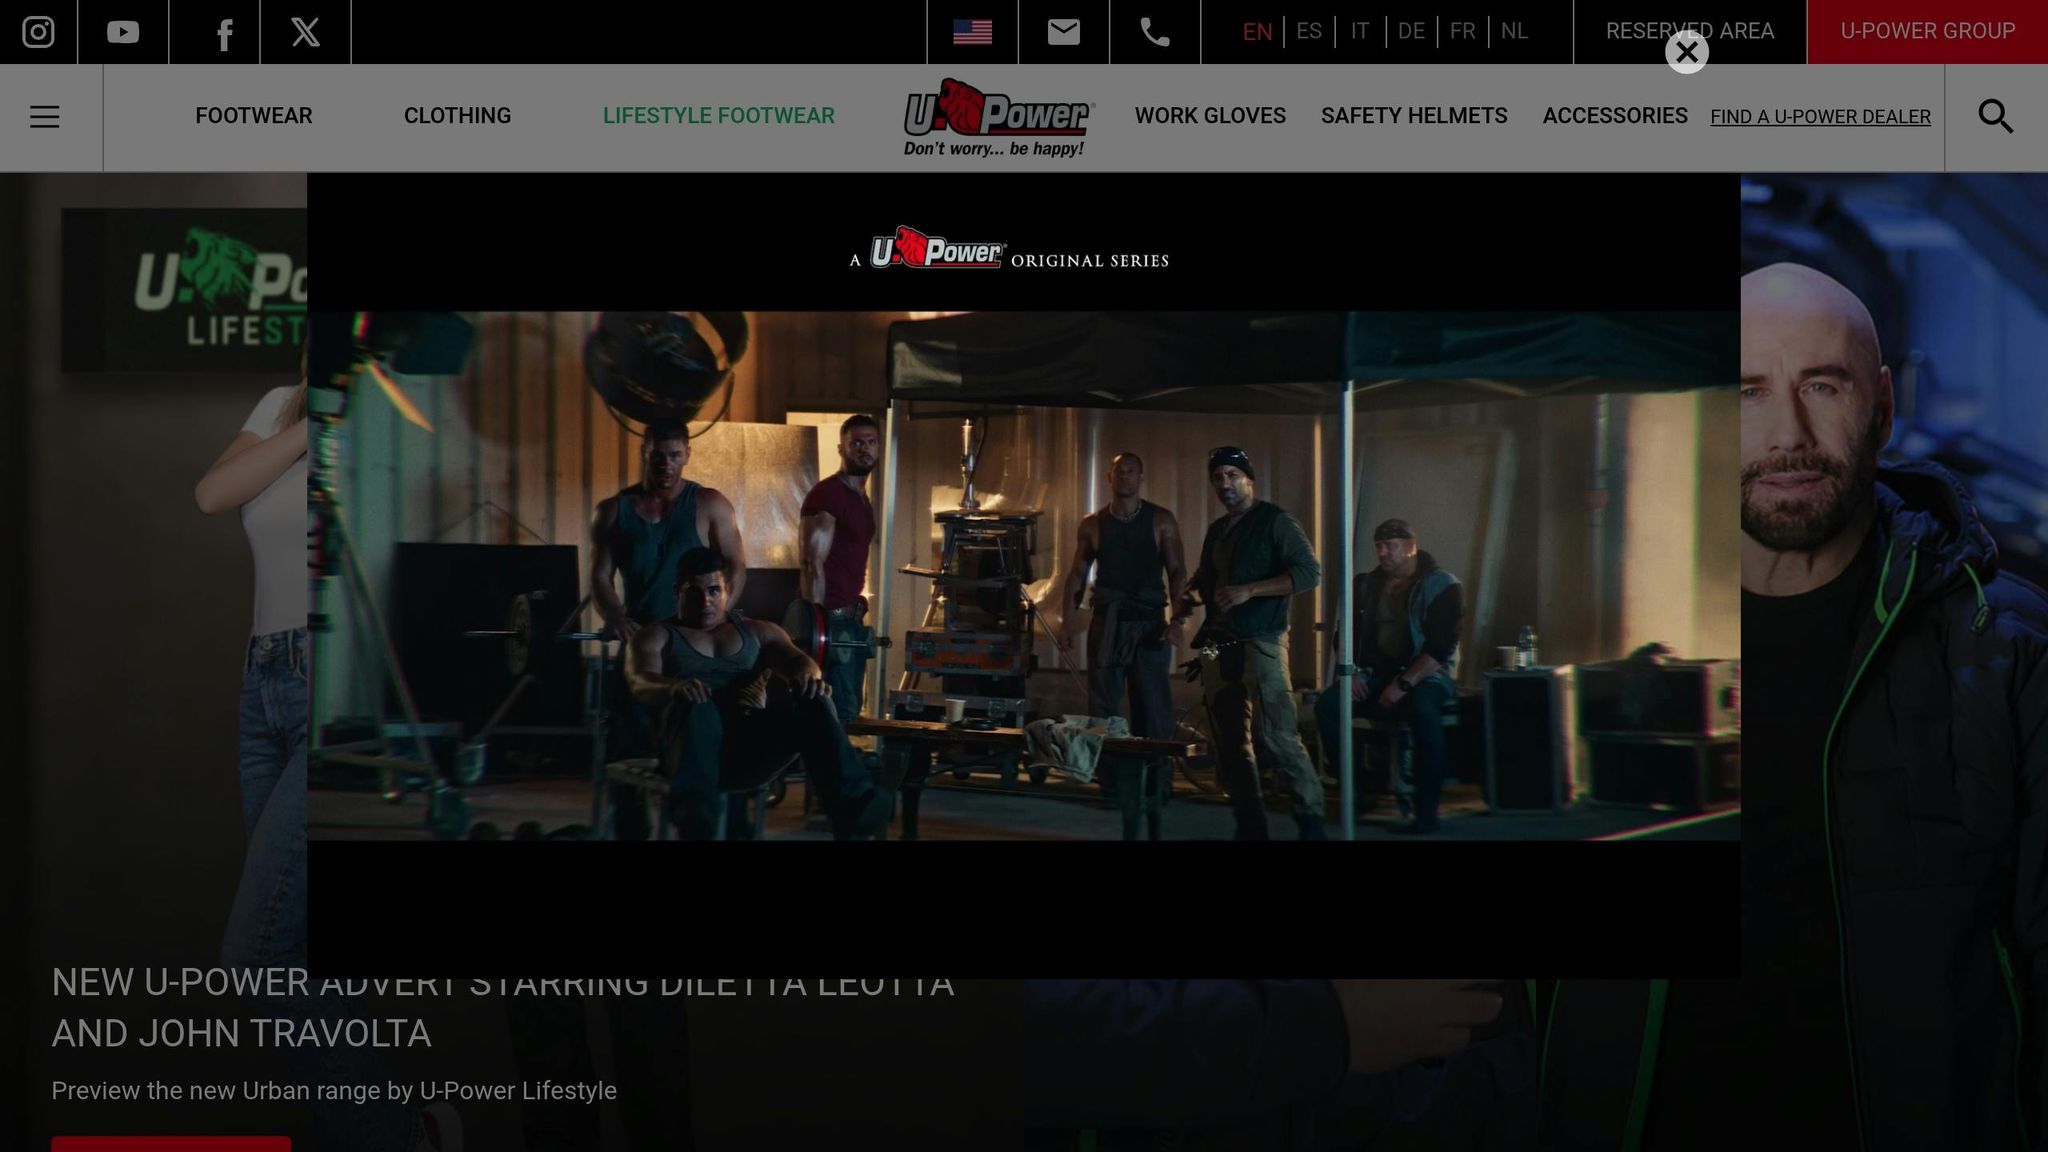2048x1152 pixels.
Task: Switch language to DE
Action: (x=1411, y=31)
